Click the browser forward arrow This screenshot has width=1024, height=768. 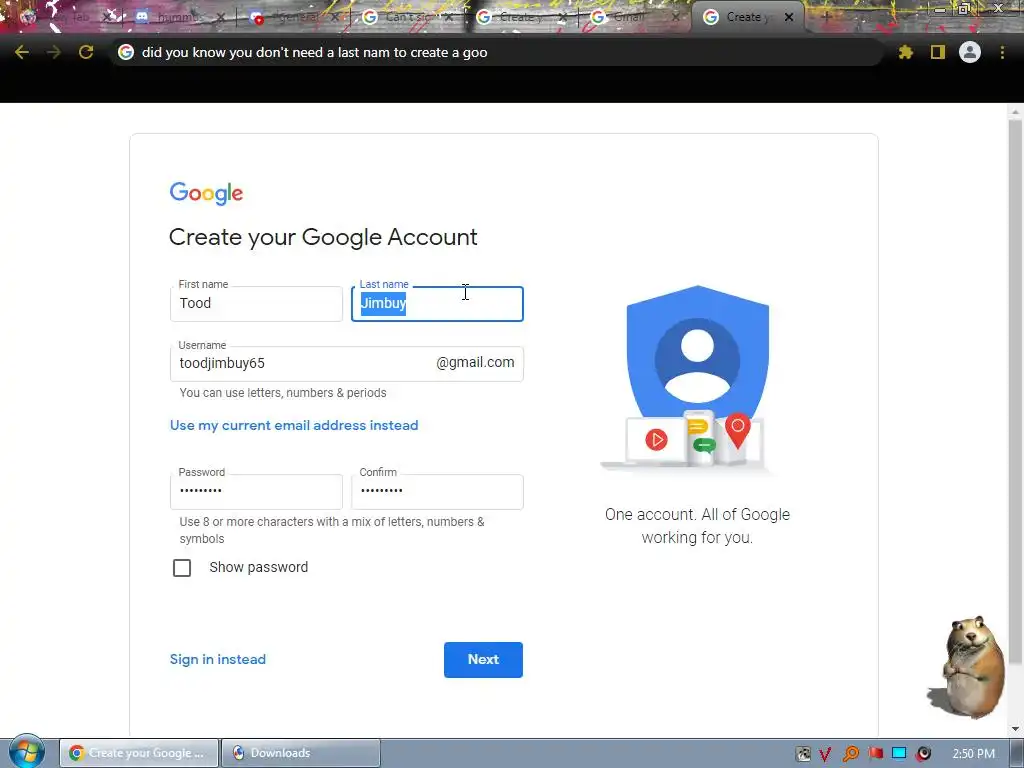pos(54,52)
